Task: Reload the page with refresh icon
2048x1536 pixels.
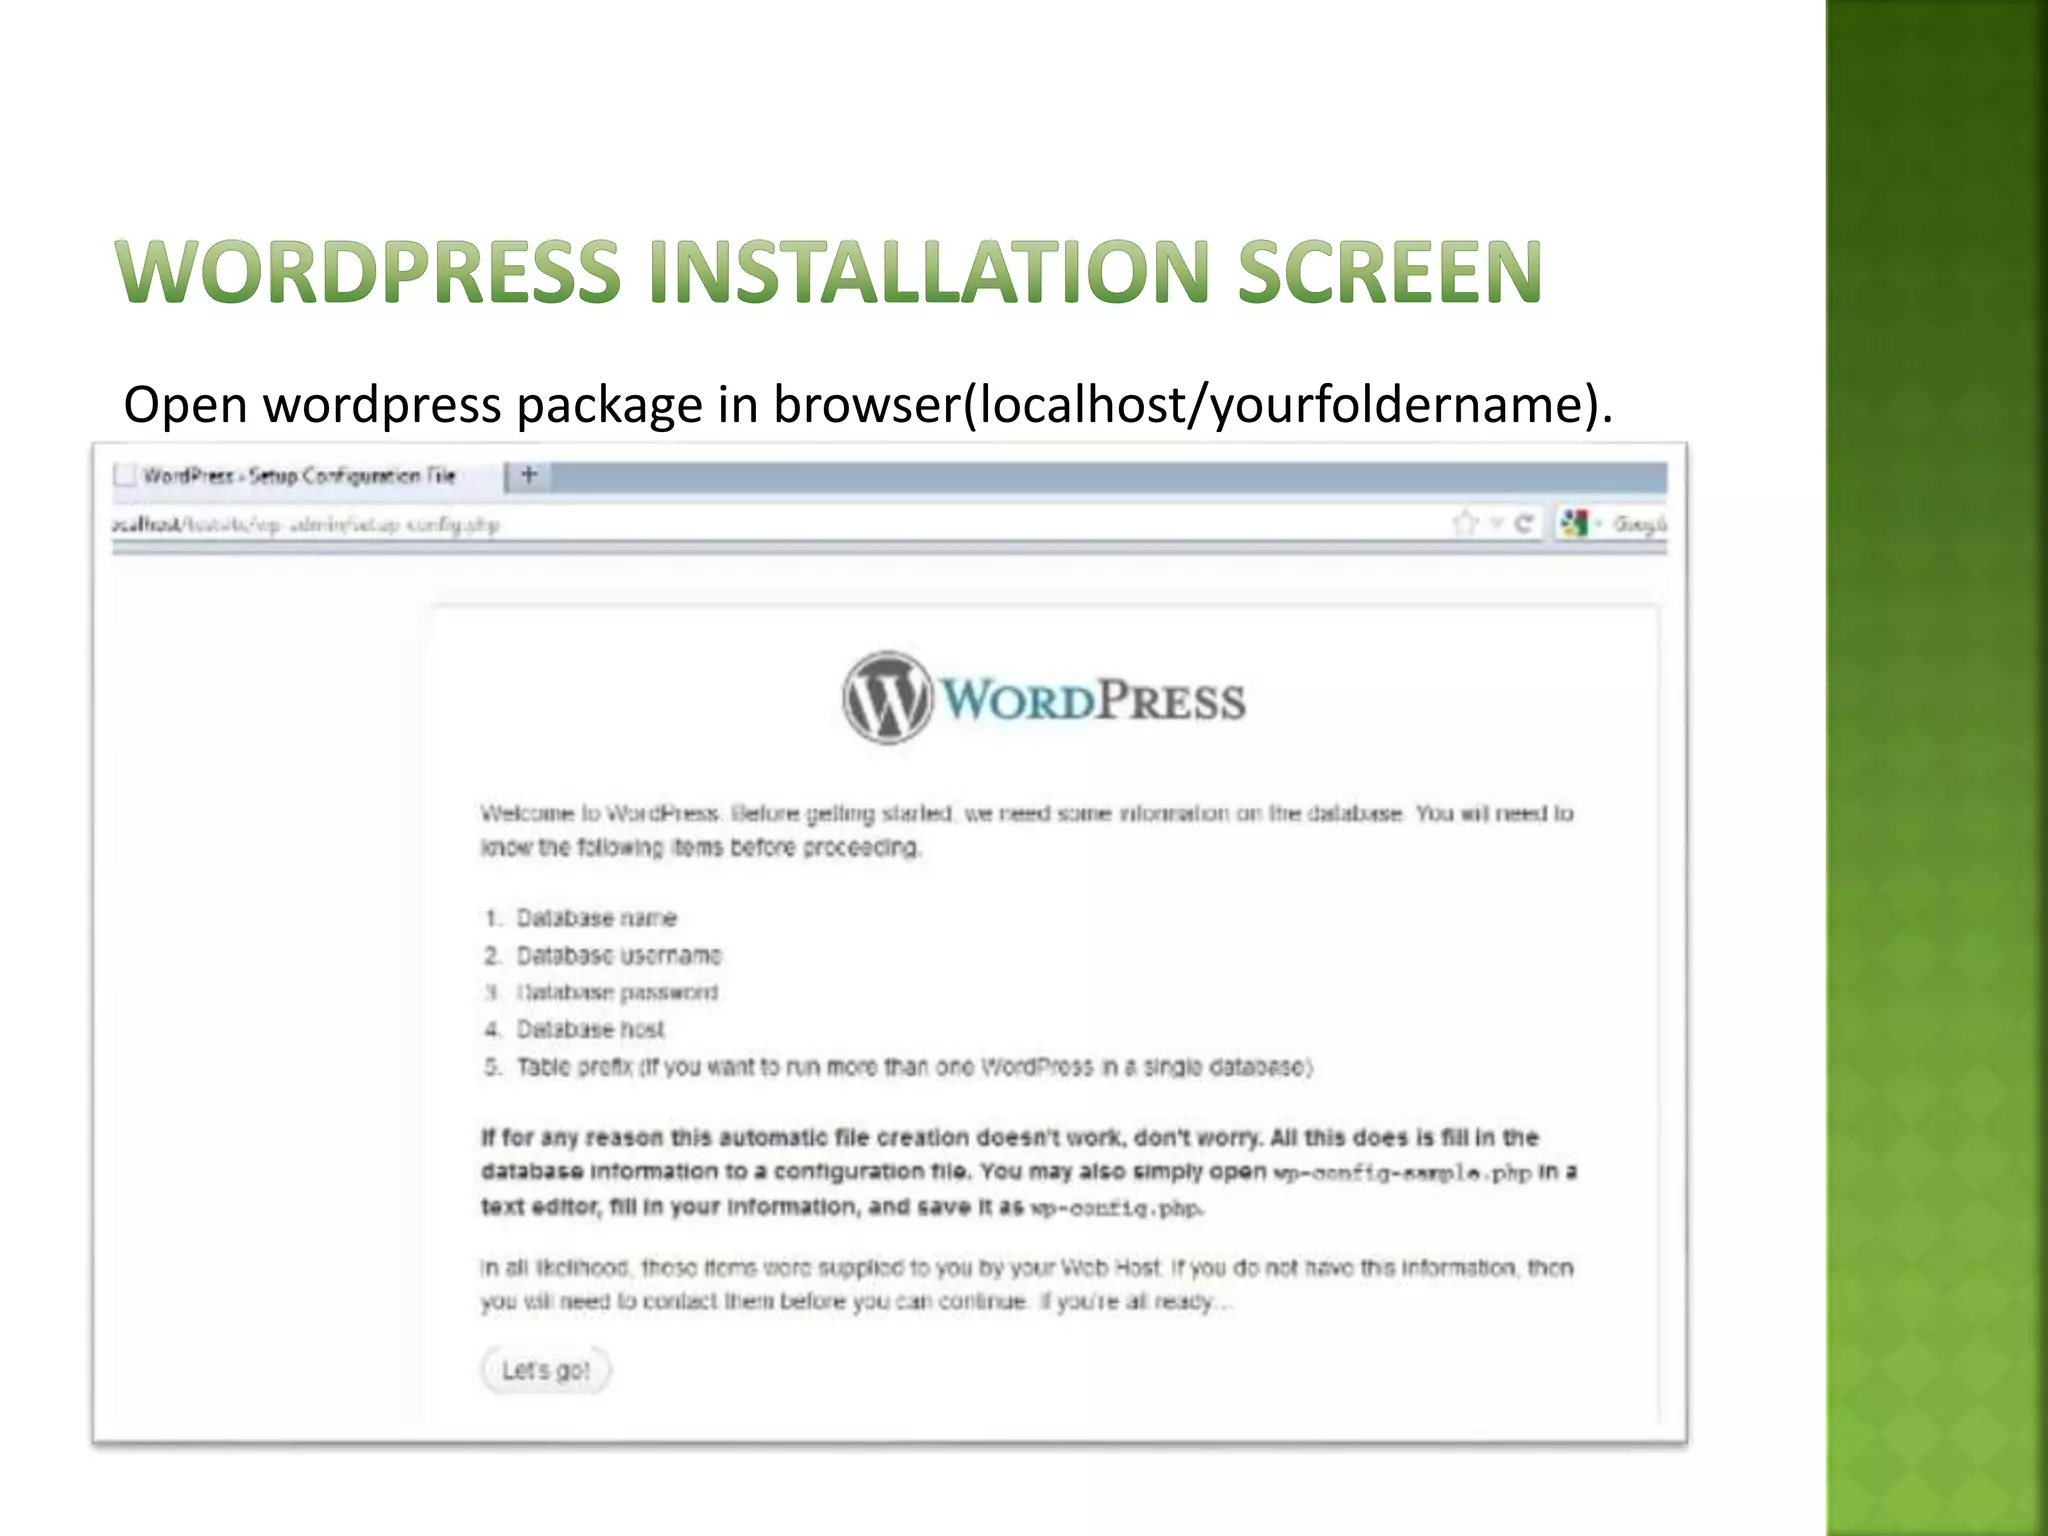Action: (1523, 523)
